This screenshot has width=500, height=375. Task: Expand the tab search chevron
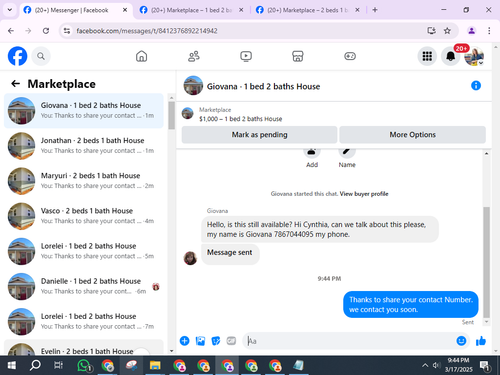pyautogui.click(x=10, y=10)
